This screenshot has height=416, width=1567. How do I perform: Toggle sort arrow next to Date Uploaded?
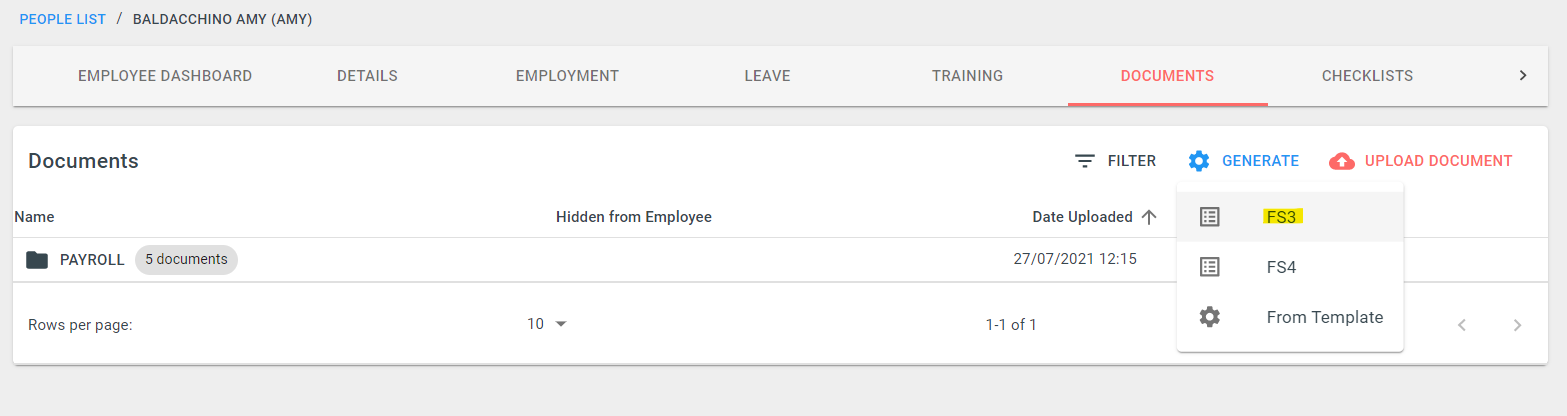[1149, 217]
